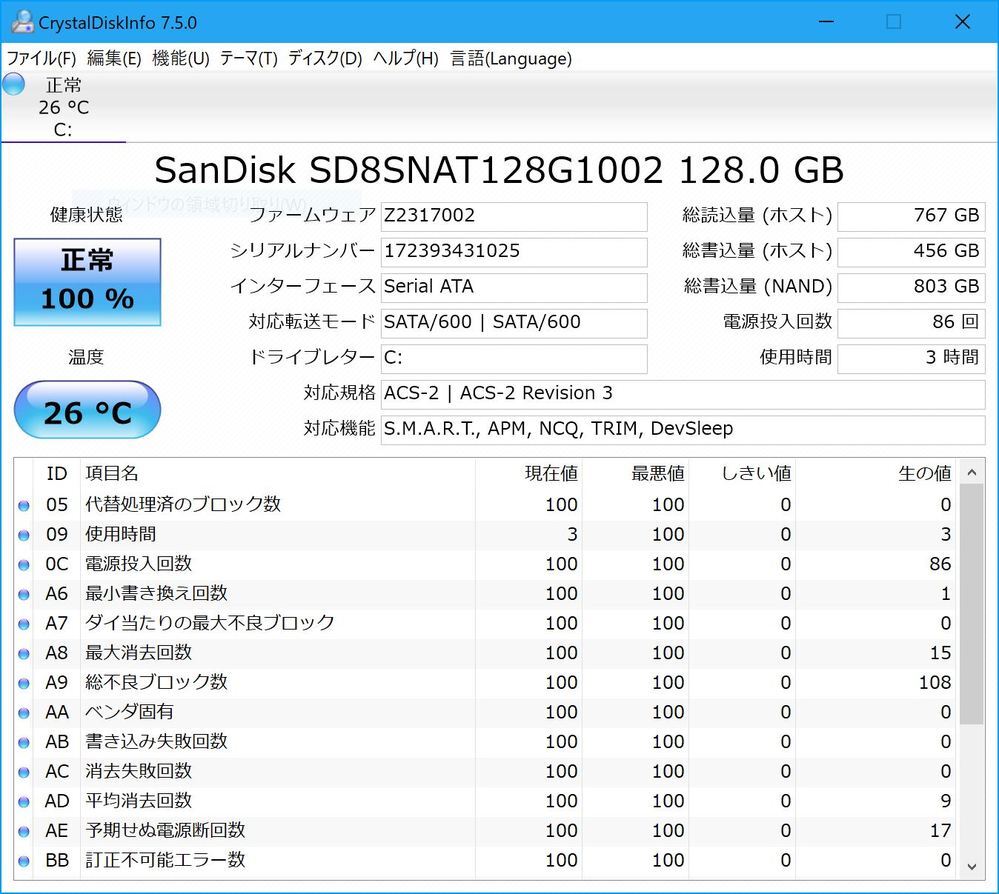This screenshot has height=894, width=999.
Task: Click the 総書込量 (ホスト) value 456 GB
Action: coord(911,252)
